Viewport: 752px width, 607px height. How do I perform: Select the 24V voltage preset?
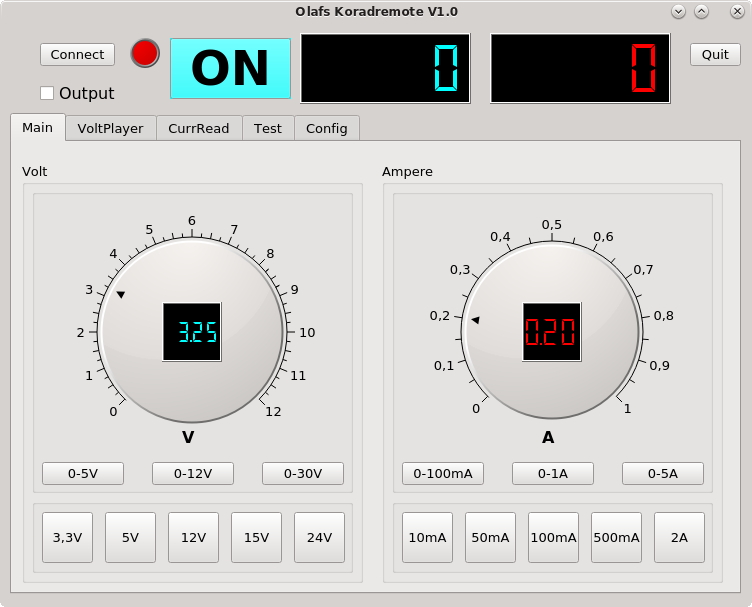tap(319, 537)
